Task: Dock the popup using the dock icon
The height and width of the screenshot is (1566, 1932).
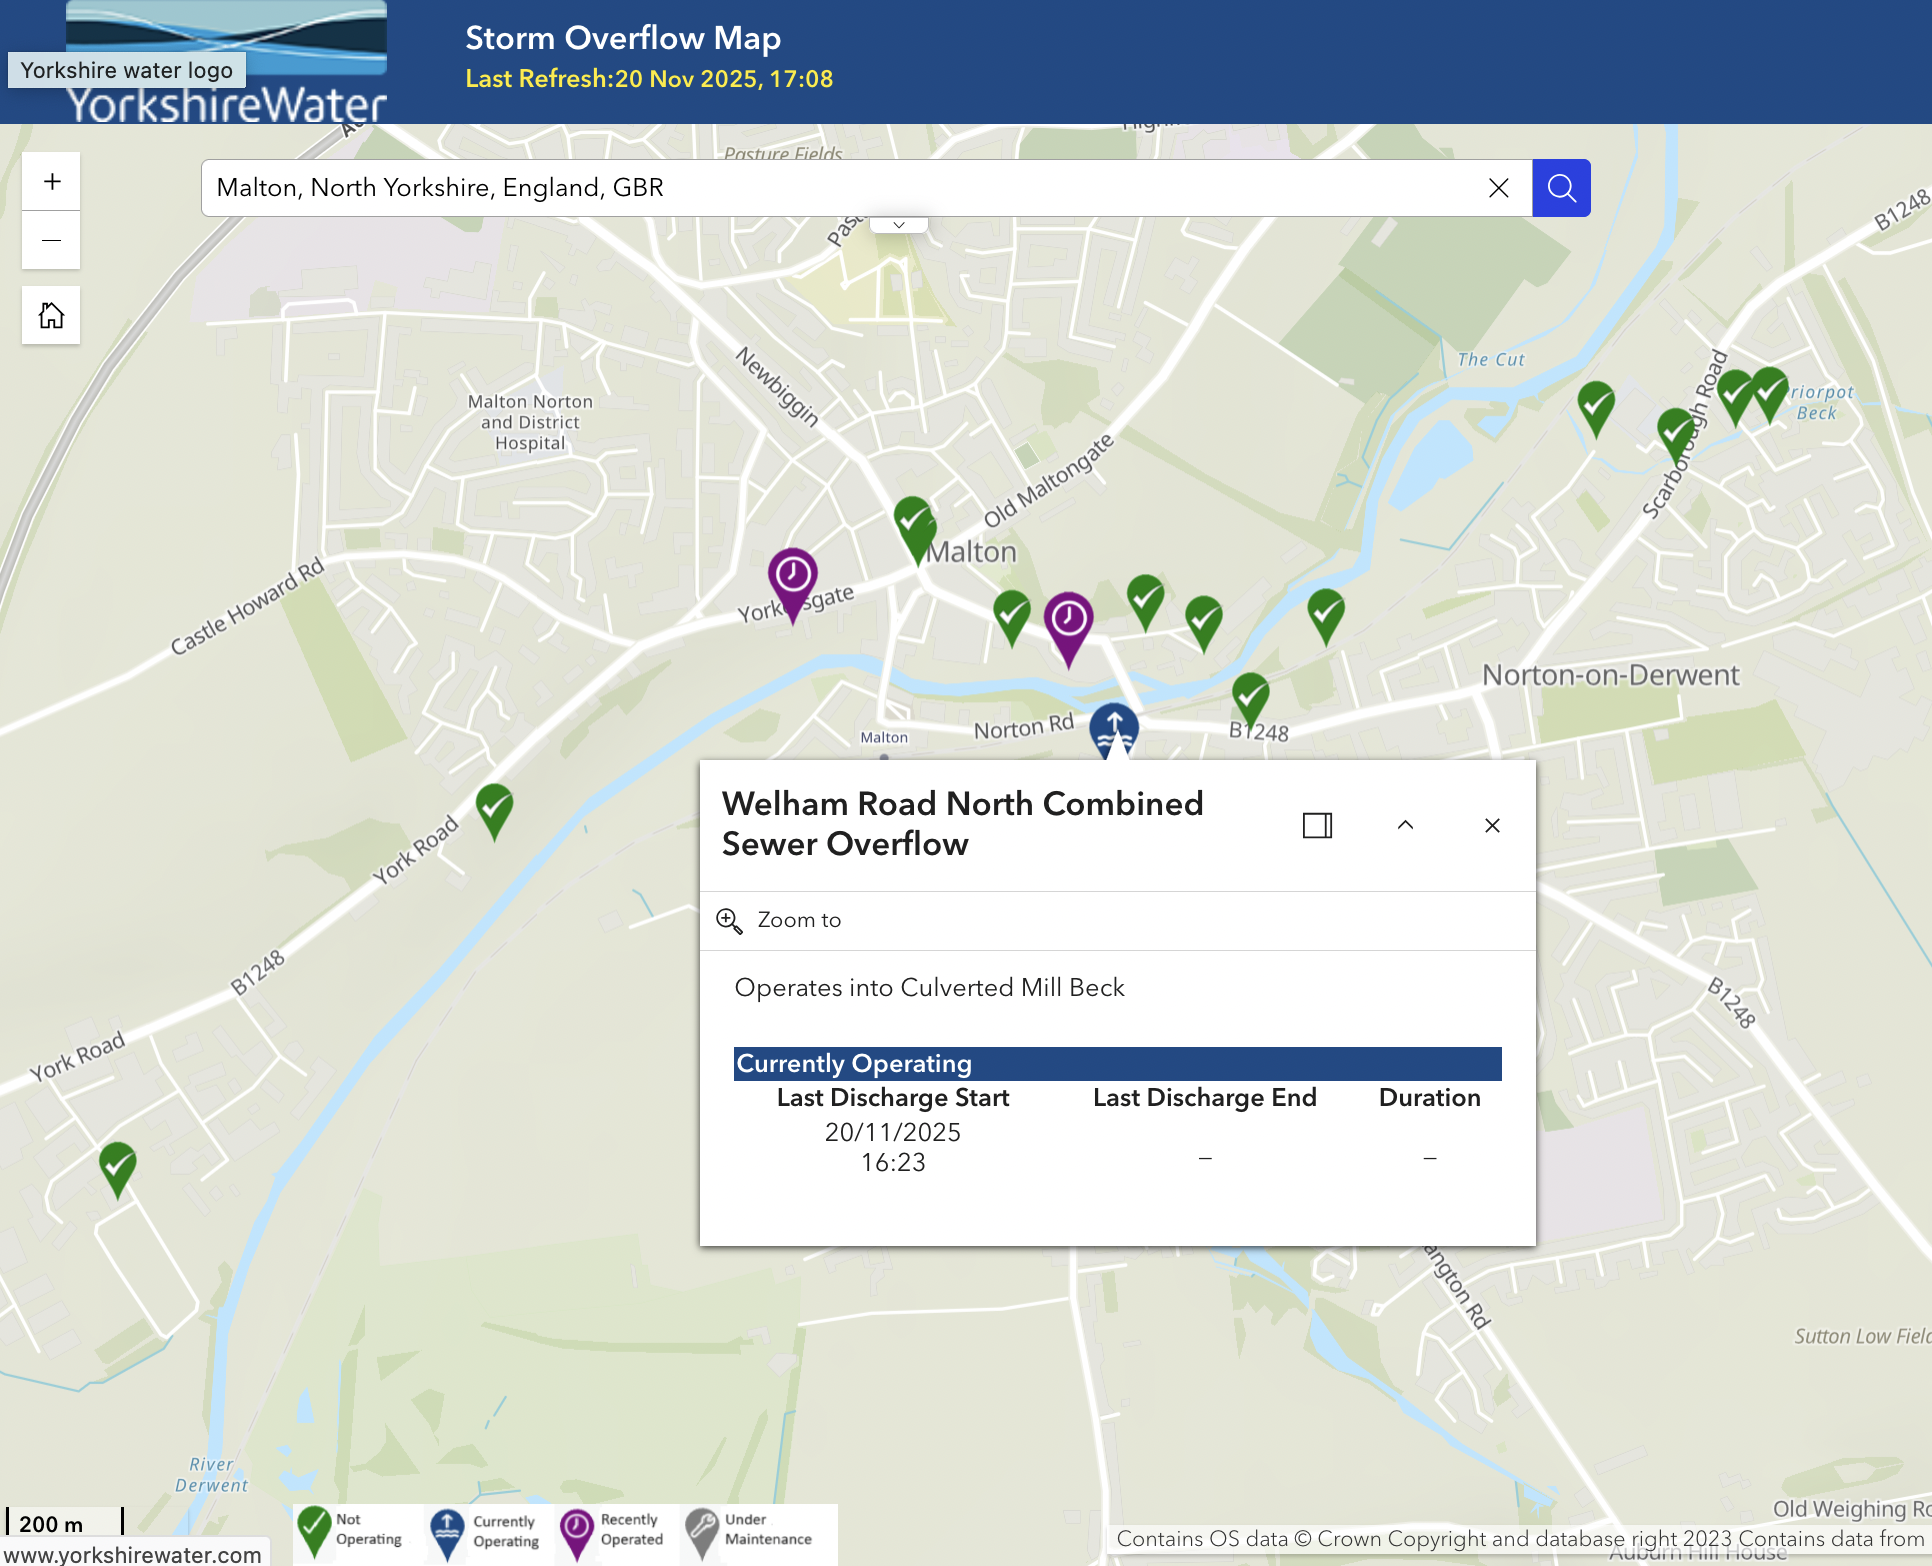Action: (1317, 826)
